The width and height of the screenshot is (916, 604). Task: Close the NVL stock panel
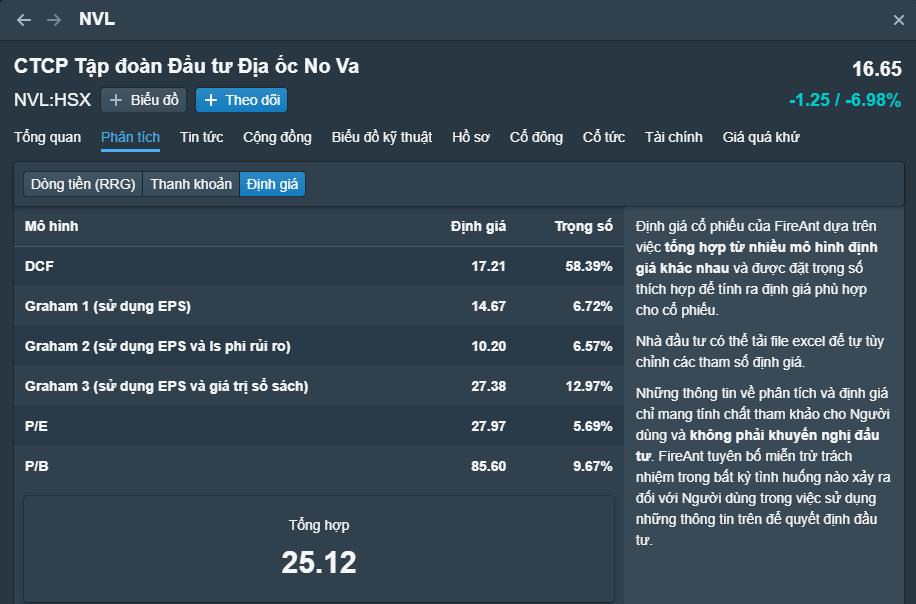point(898,20)
